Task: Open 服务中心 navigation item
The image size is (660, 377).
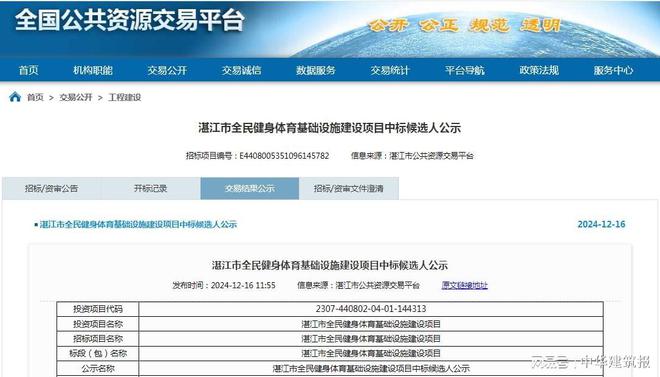Action: (613, 70)
